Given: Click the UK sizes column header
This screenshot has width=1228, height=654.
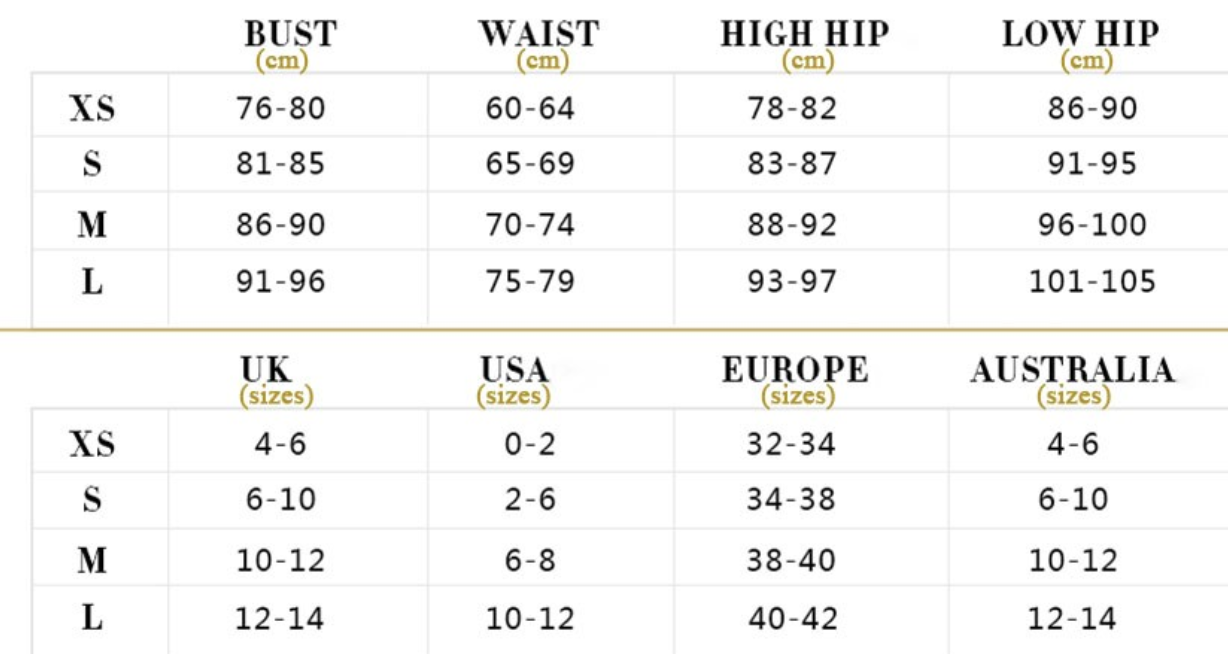Looking at the screenshot, I should 266,371.
